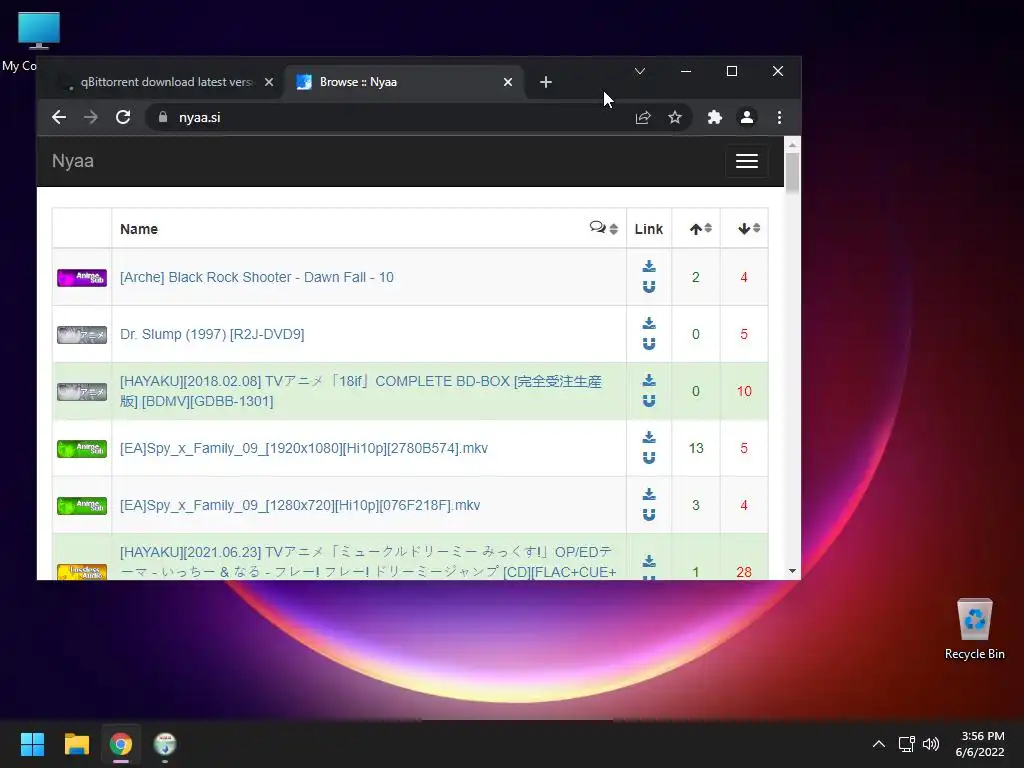Open Spy_x_Family_09 1280x720 mkv link

pos(300,505)
